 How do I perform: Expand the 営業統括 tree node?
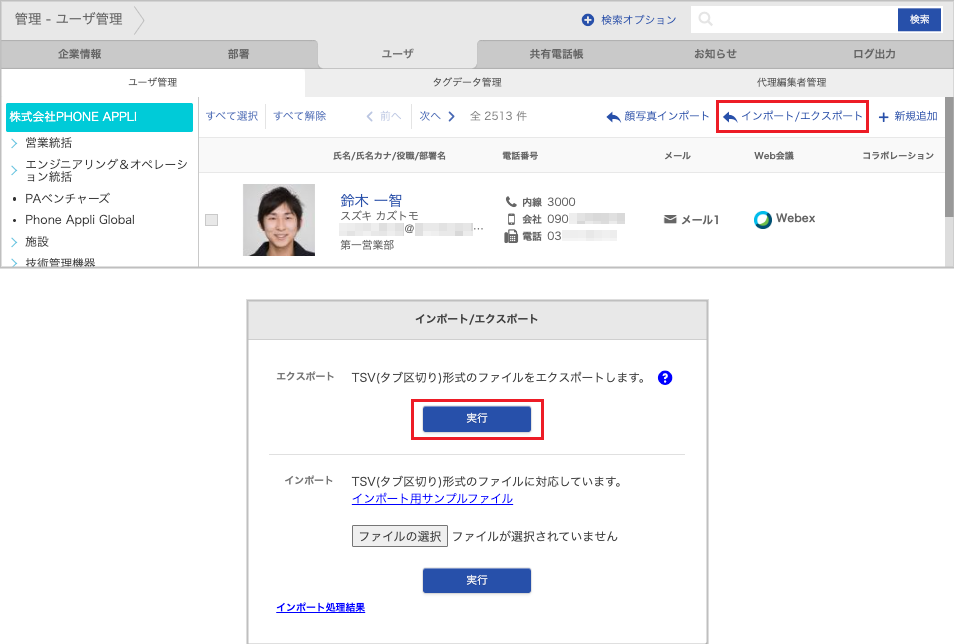[x=14, y=143]
